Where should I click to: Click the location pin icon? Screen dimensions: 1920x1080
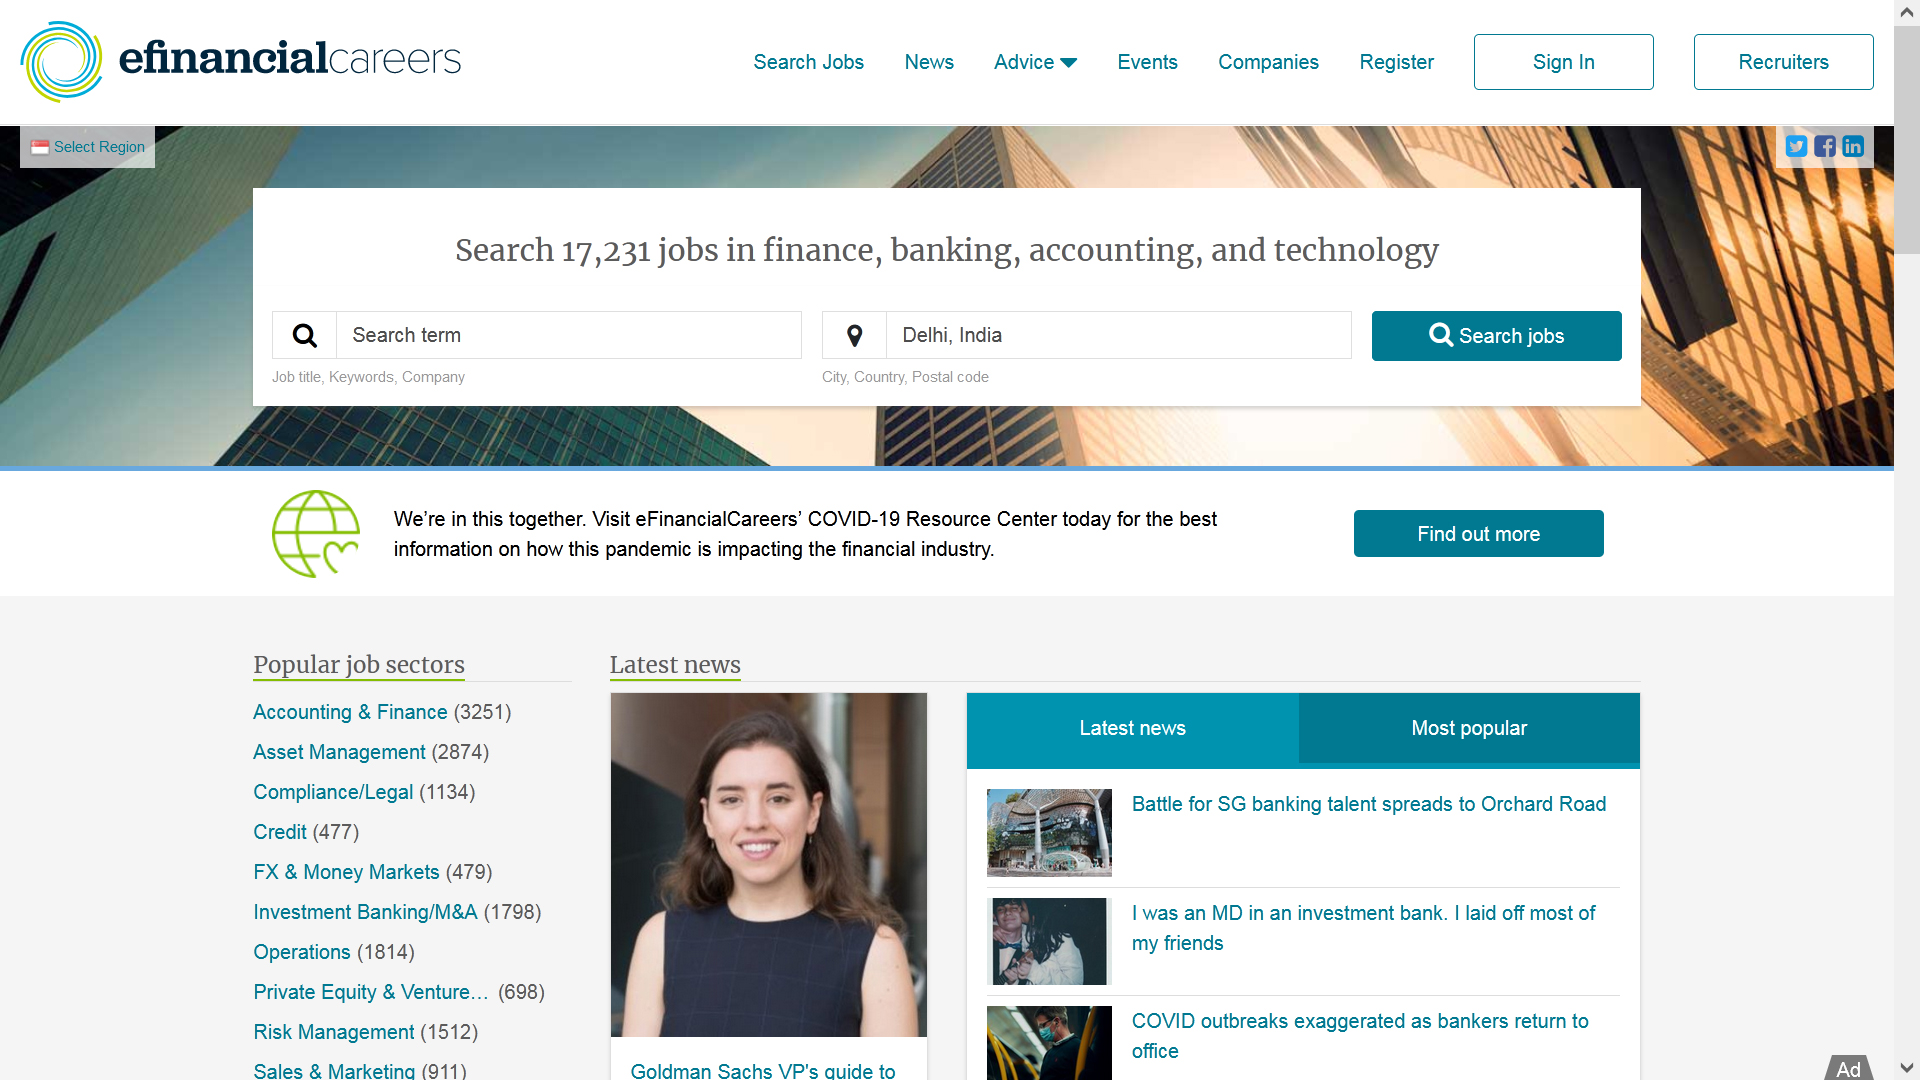tap(855, 335)
